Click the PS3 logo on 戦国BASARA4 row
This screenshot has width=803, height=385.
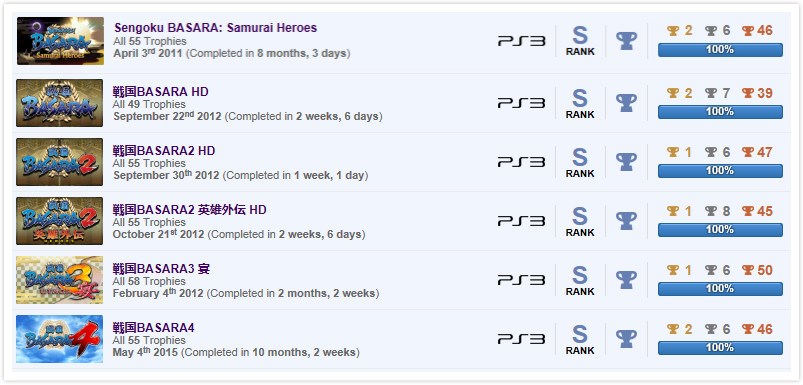[x=521, y=339]
